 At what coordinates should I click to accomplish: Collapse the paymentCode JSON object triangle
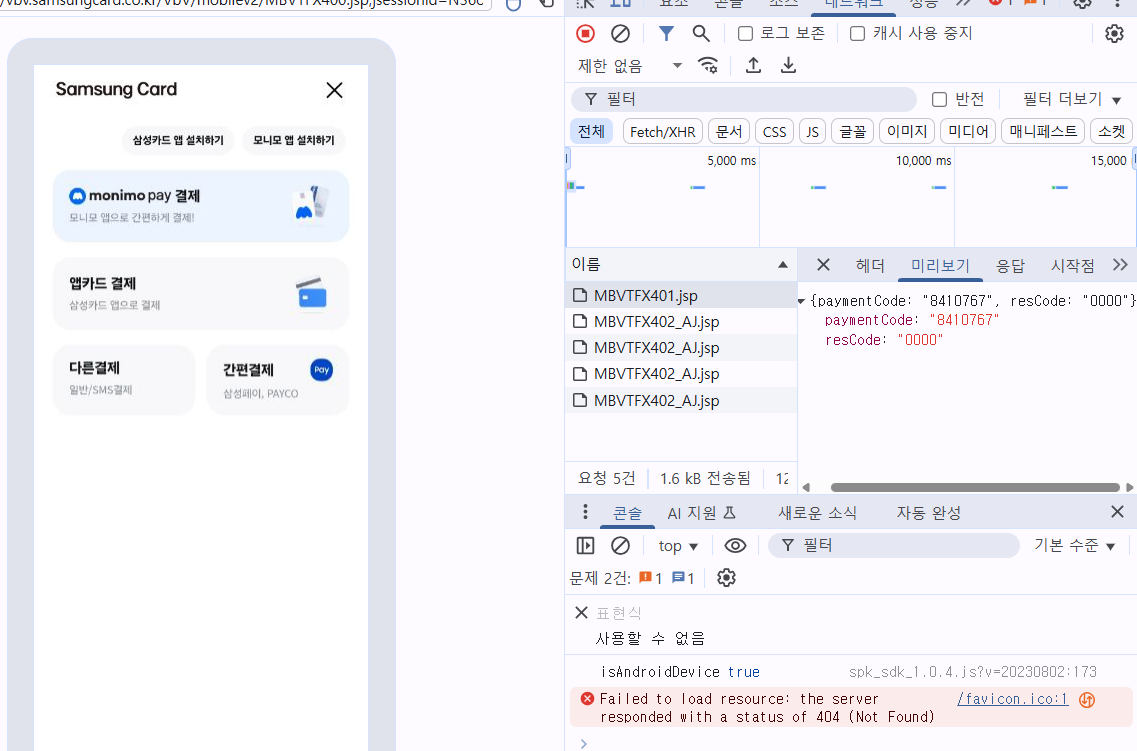[801, 301]
